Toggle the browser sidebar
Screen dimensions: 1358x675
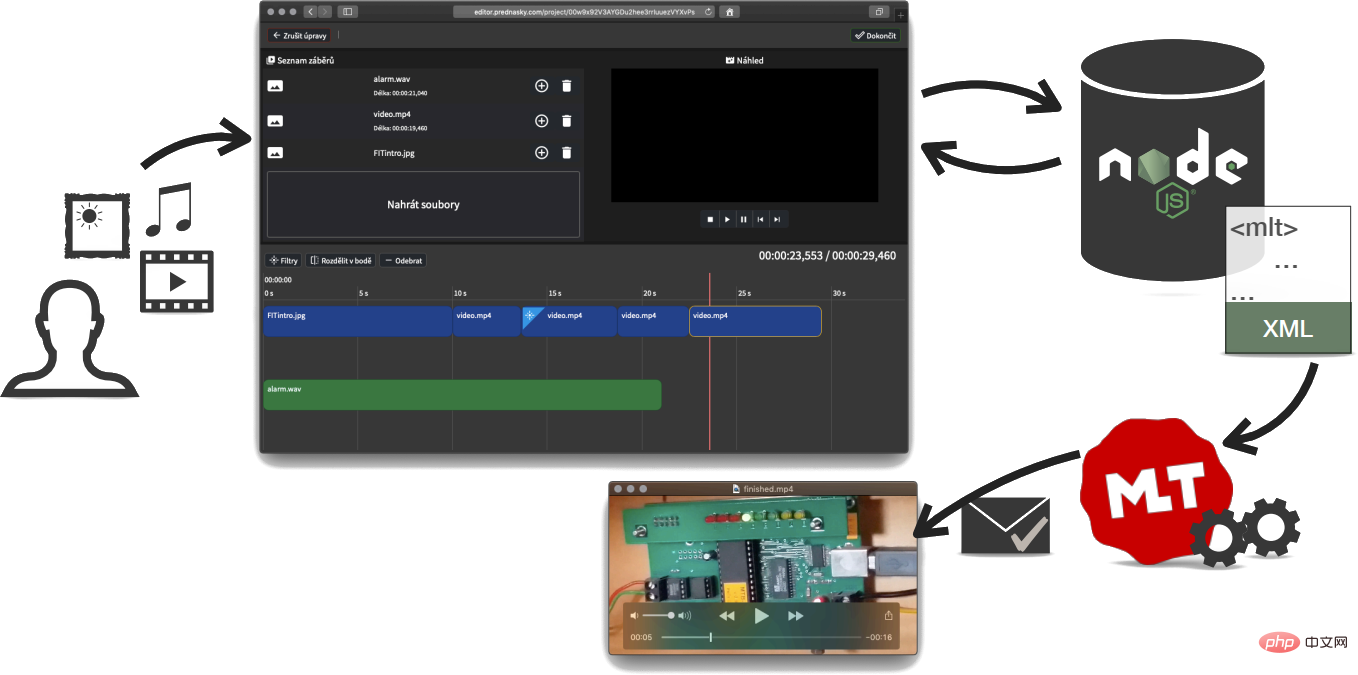tap(348, 12)
